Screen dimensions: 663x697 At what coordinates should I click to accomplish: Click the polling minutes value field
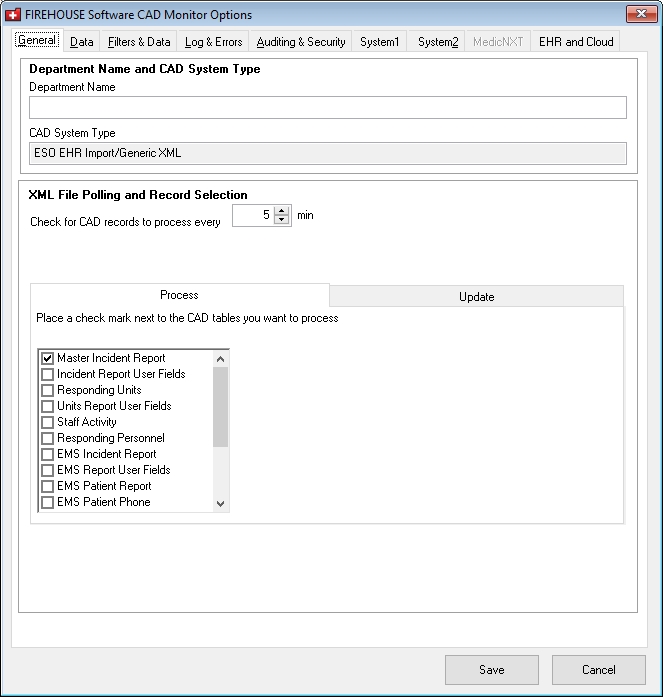click(253, 216)
